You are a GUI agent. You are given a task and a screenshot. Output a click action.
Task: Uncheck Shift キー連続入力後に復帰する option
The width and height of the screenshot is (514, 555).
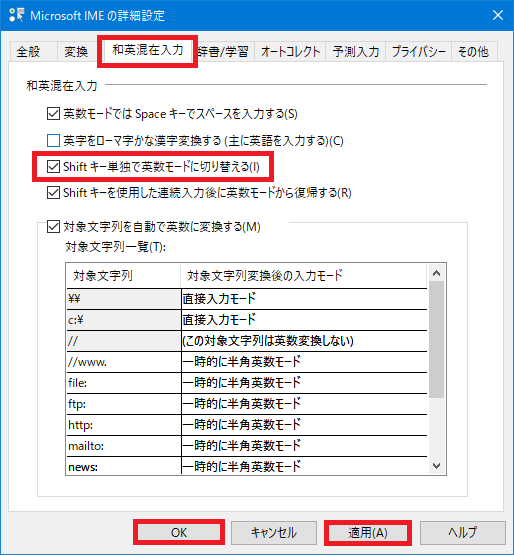(53, 193)
